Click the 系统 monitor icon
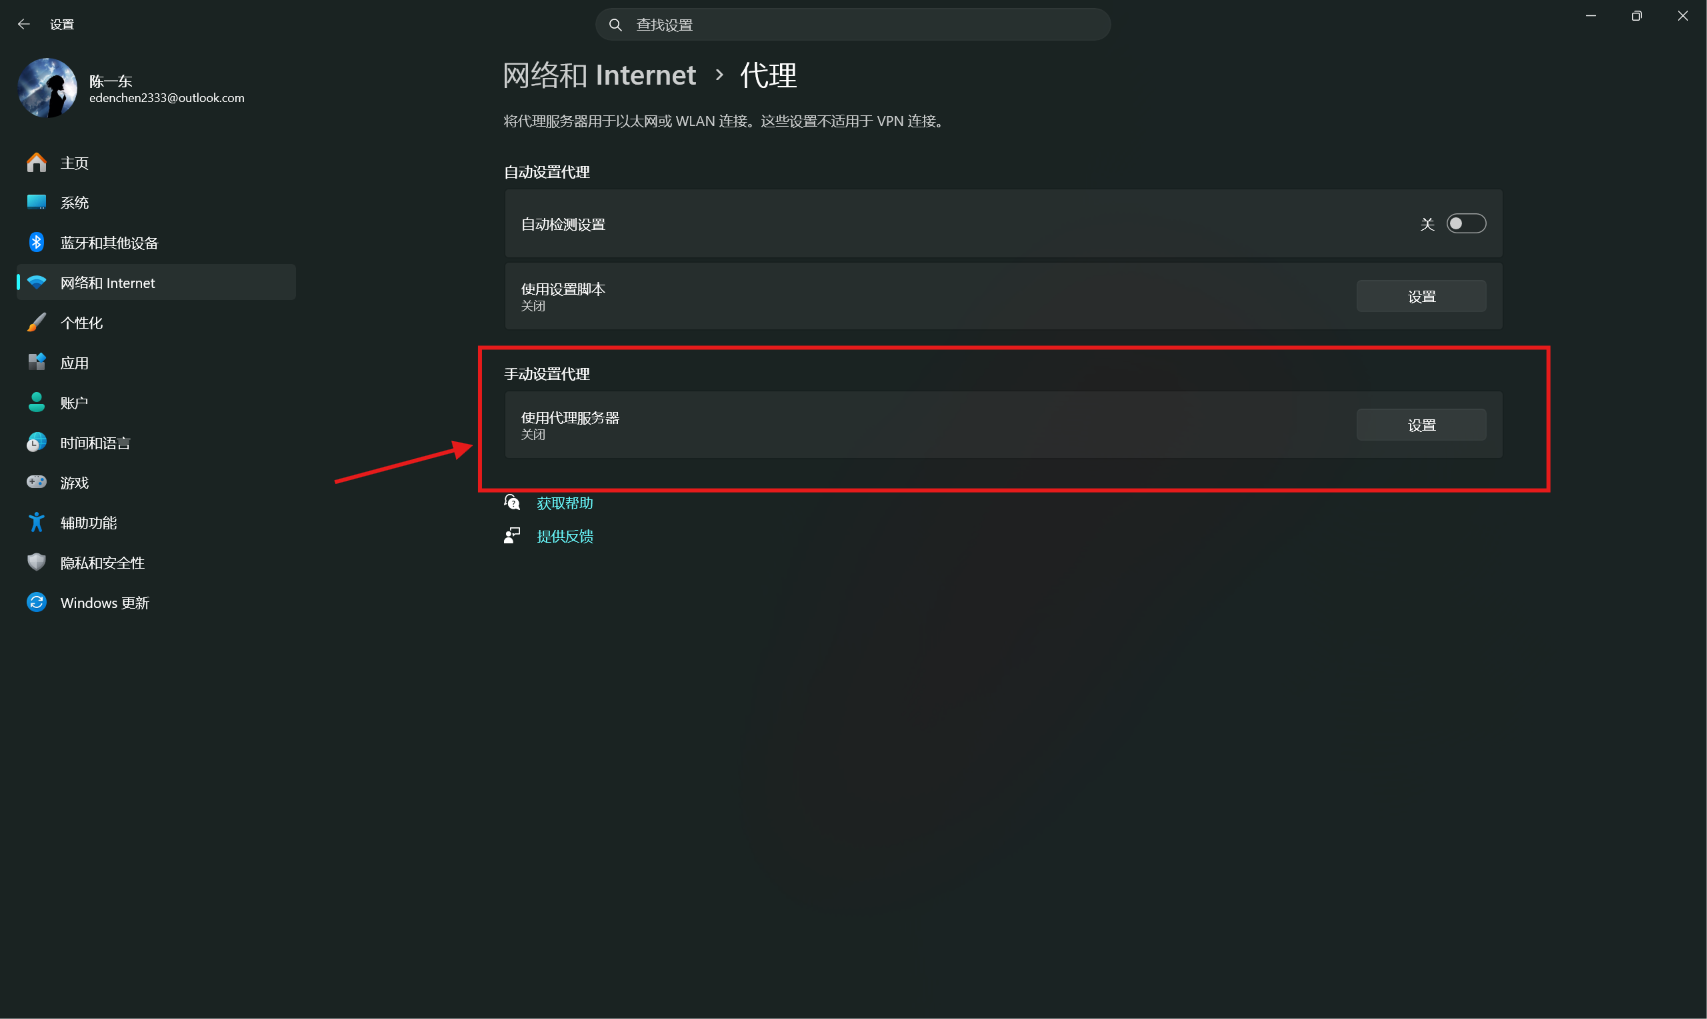This screenshot has width=1707, height=1019. (37, 202)
